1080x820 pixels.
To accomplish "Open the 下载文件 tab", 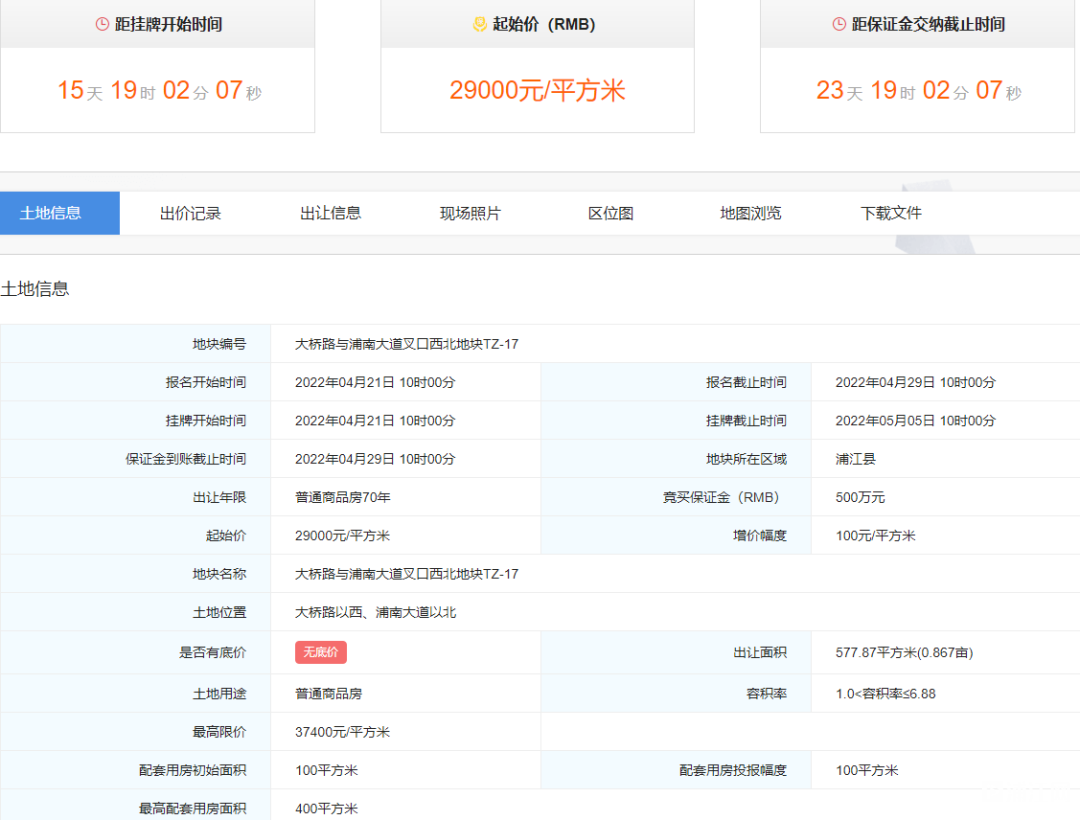I will pyautogui.click(x=891, y=213).
